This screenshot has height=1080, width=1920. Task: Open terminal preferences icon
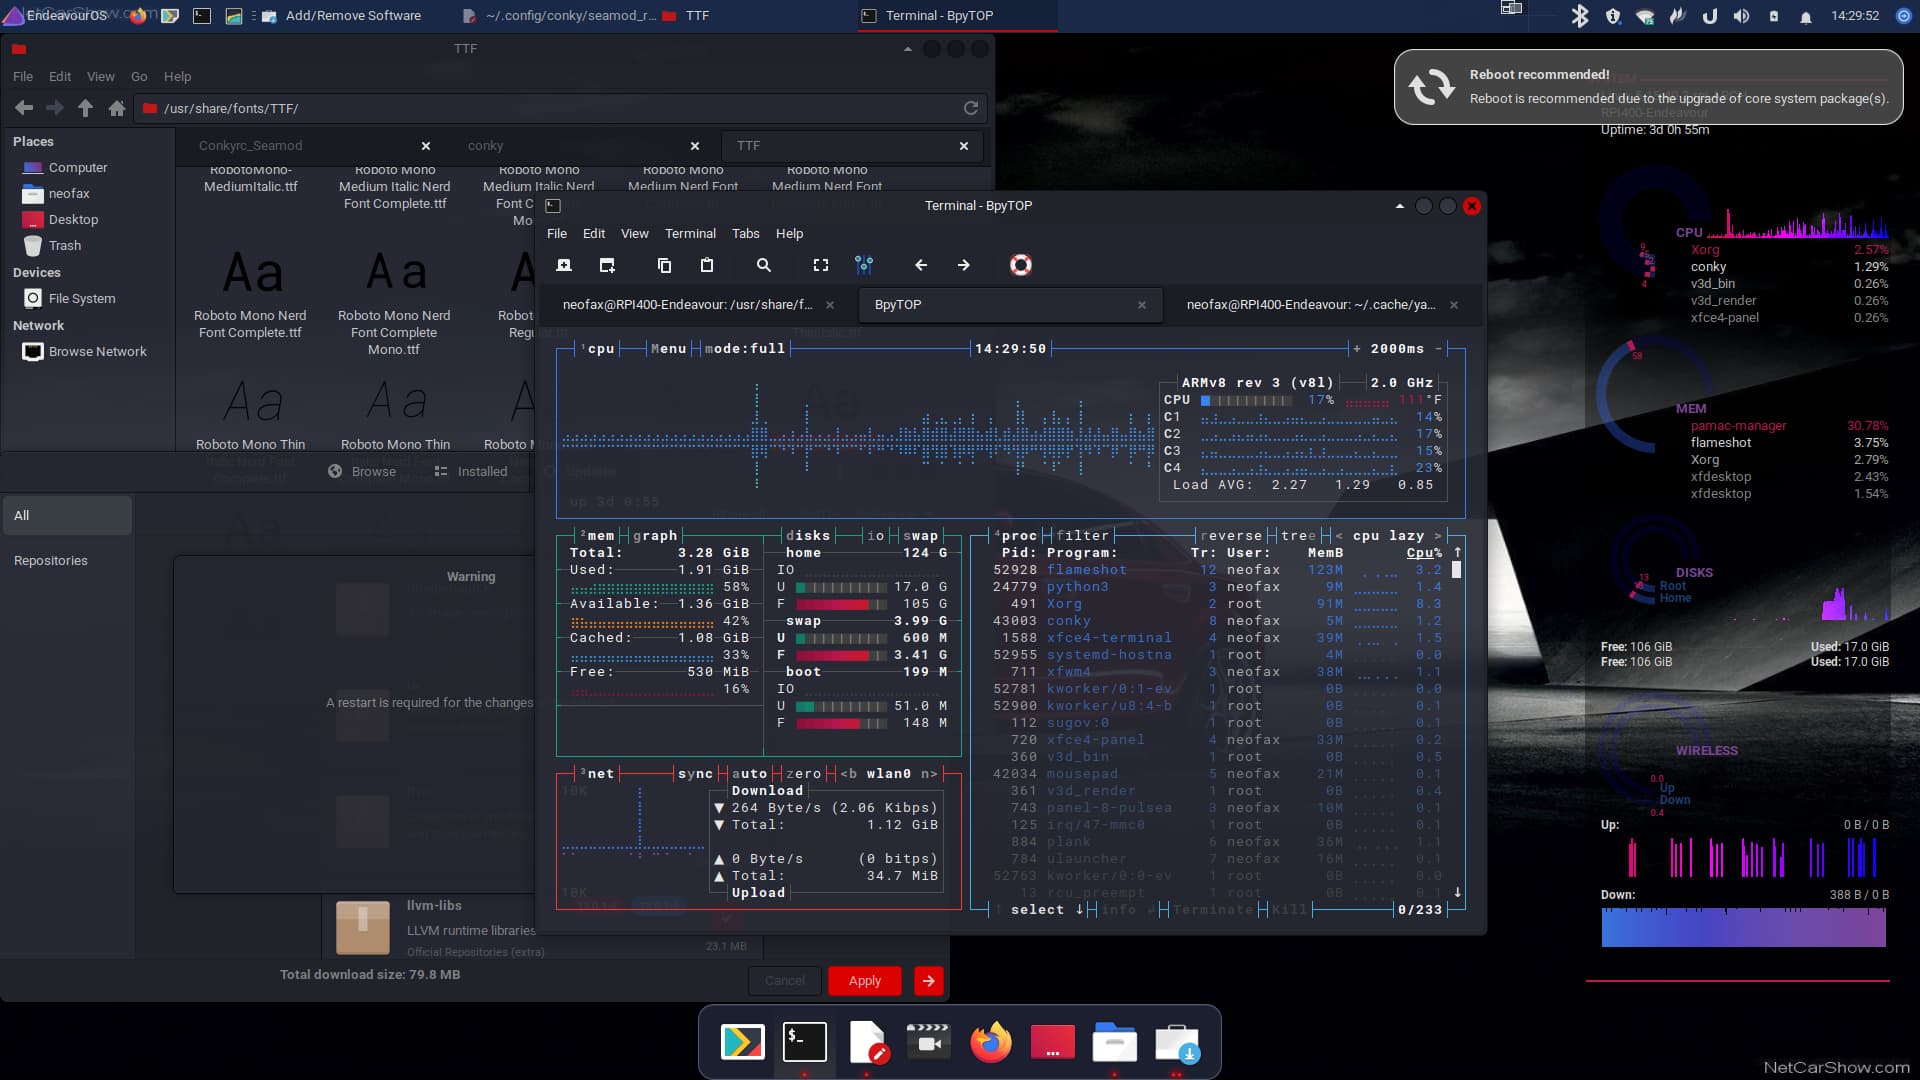pos(864,265)
